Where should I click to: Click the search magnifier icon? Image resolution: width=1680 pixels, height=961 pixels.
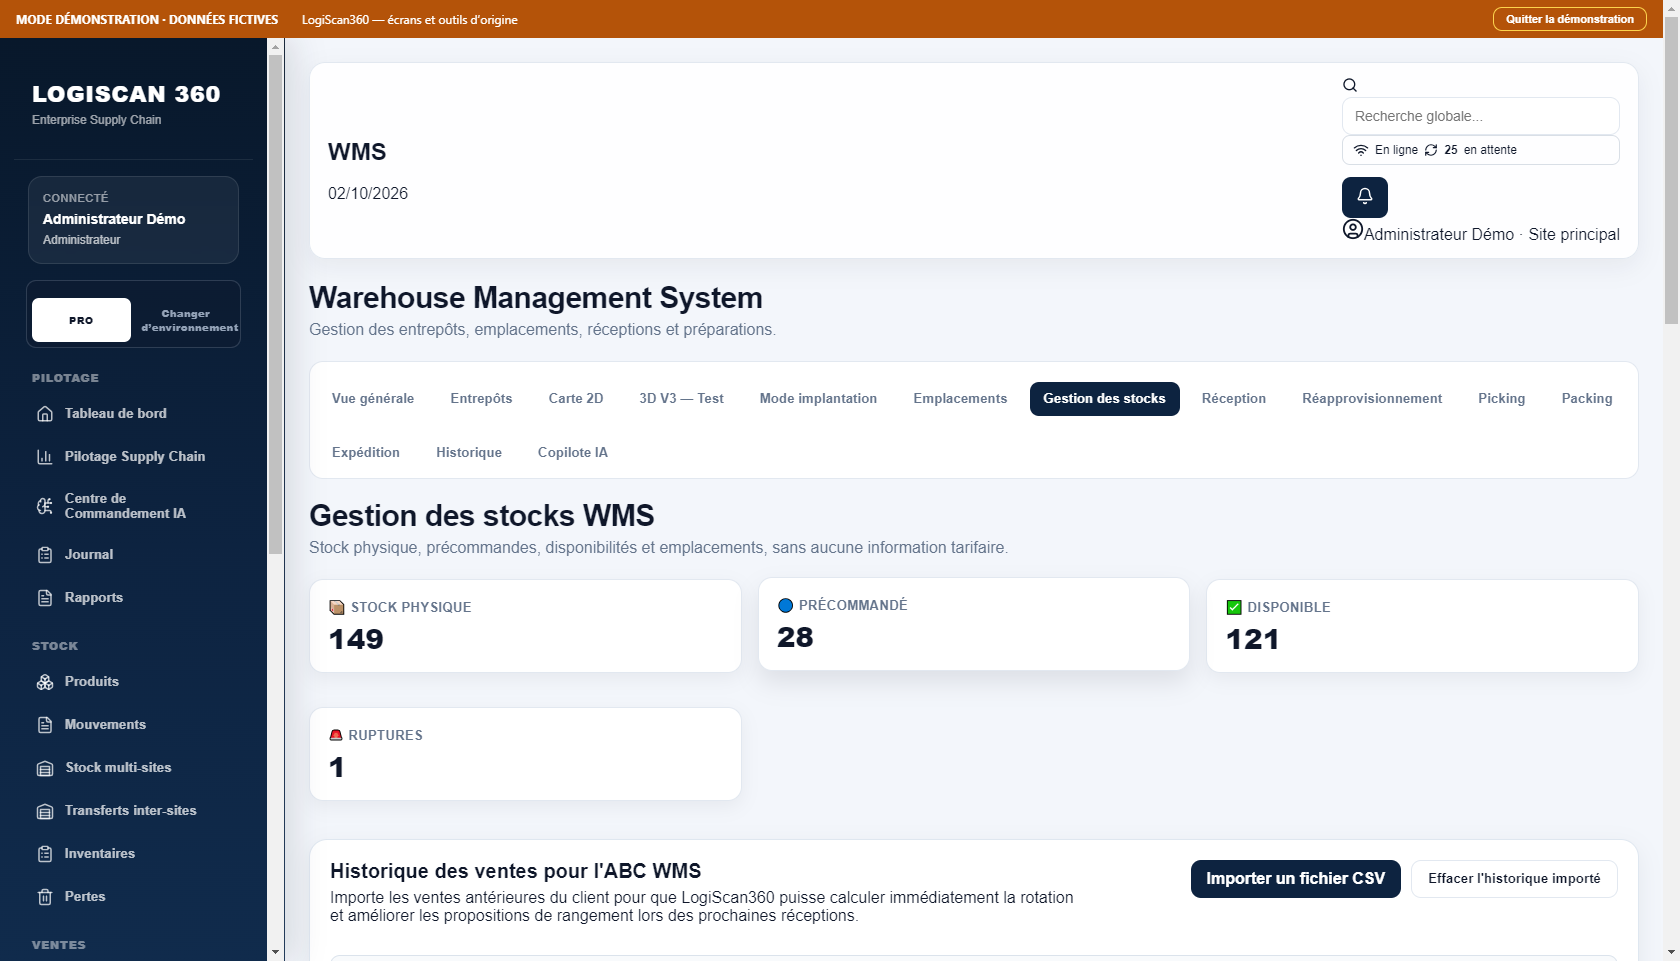1350,85
